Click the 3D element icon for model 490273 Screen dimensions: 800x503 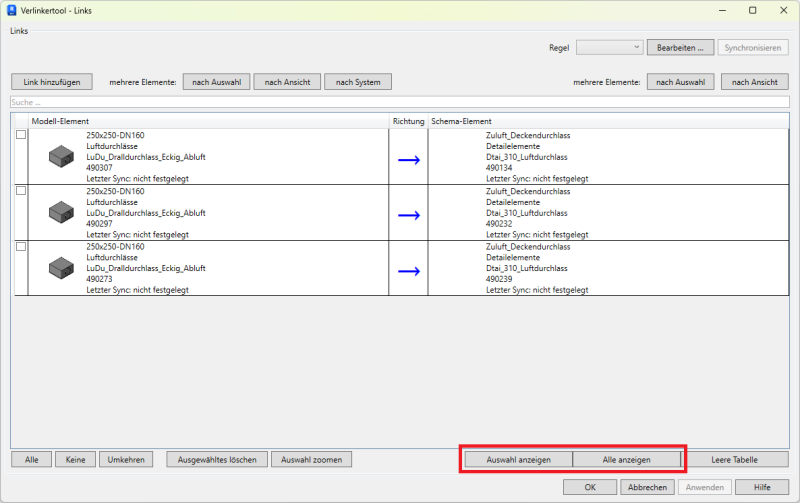point(62,267)
